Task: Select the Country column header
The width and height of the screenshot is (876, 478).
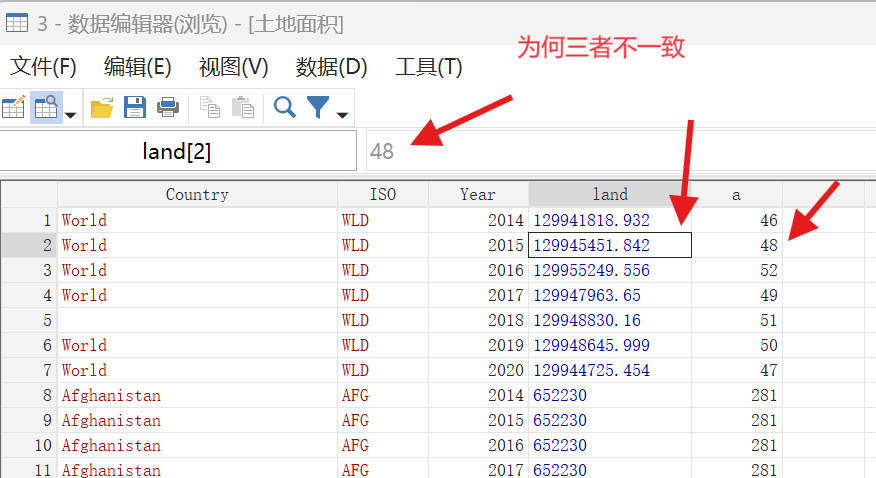Action: pyautogui.click(x=197, y=194)
